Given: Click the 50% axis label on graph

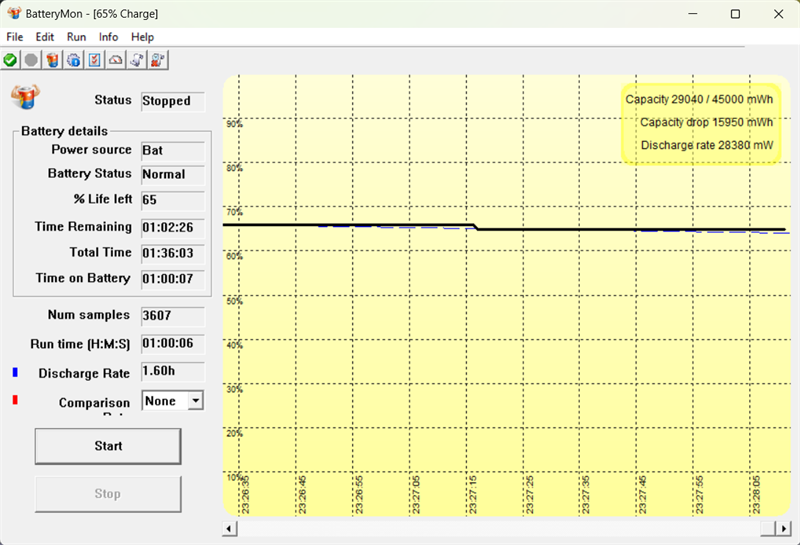Looking at the screenshot, I should coord(235,301).
